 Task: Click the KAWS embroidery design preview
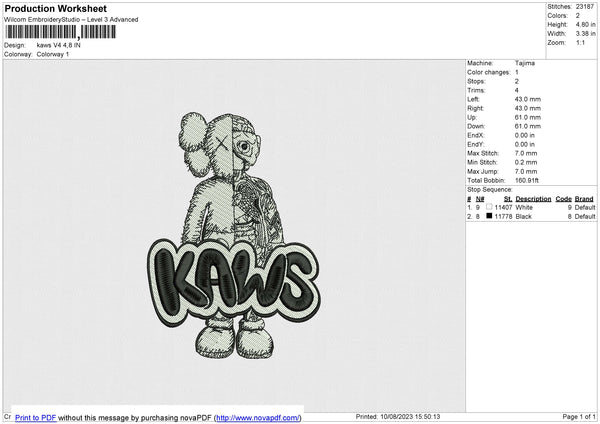233,235
